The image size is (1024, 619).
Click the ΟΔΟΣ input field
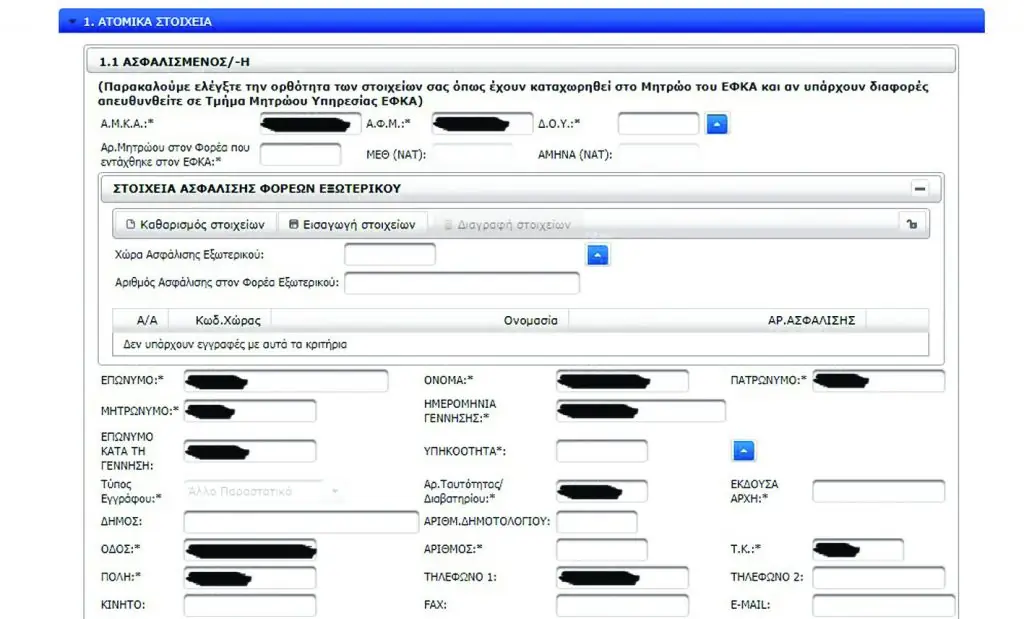[x=249, y=550]
